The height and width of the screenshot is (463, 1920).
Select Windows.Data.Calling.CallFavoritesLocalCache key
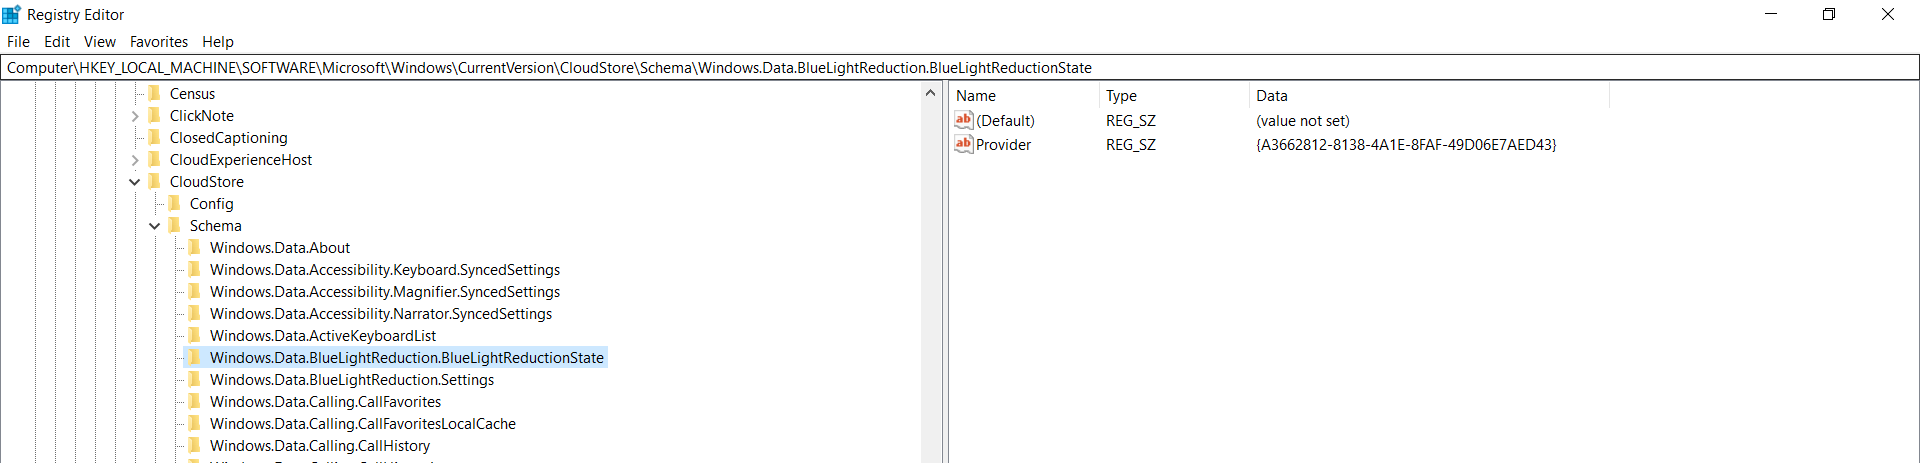363,424
